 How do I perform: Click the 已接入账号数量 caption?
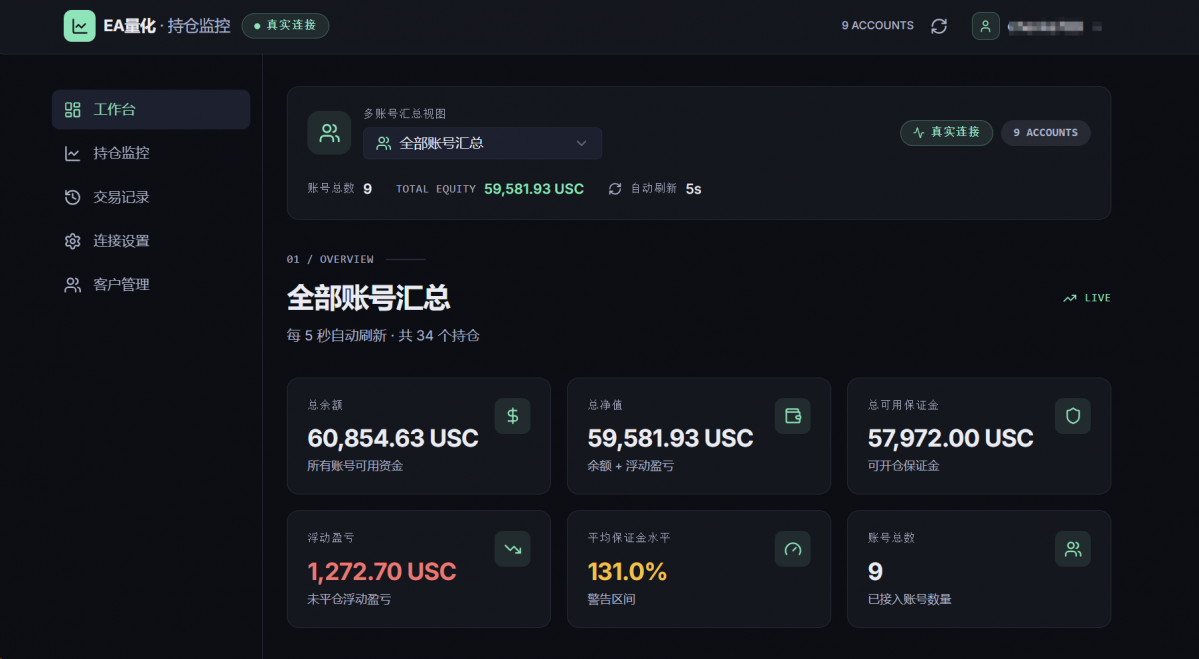[x=909, y=599]
